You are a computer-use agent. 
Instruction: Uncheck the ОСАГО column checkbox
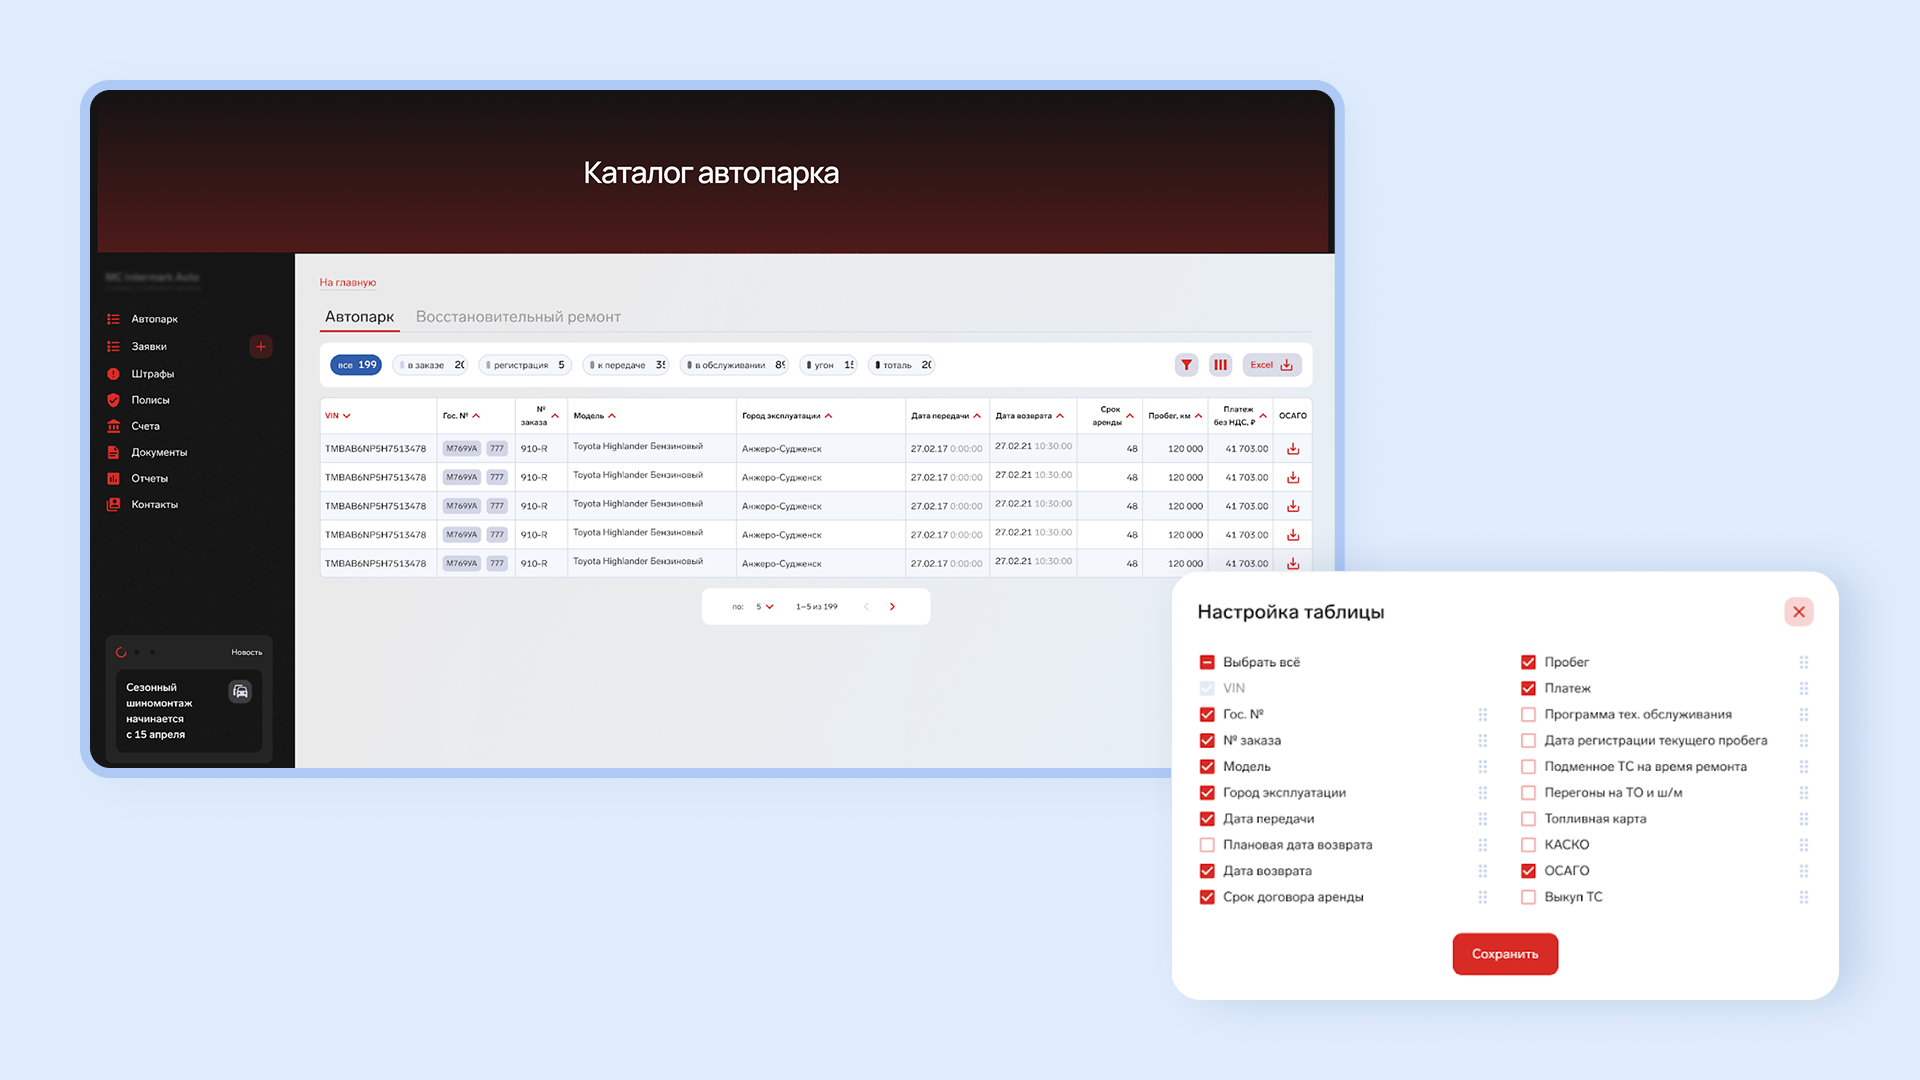point(1528,871)
